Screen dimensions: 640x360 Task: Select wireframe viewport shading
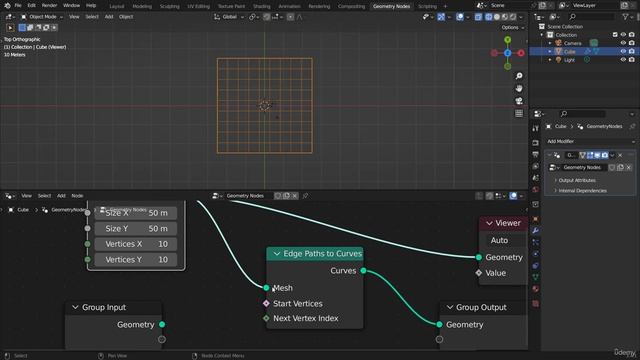489,17
